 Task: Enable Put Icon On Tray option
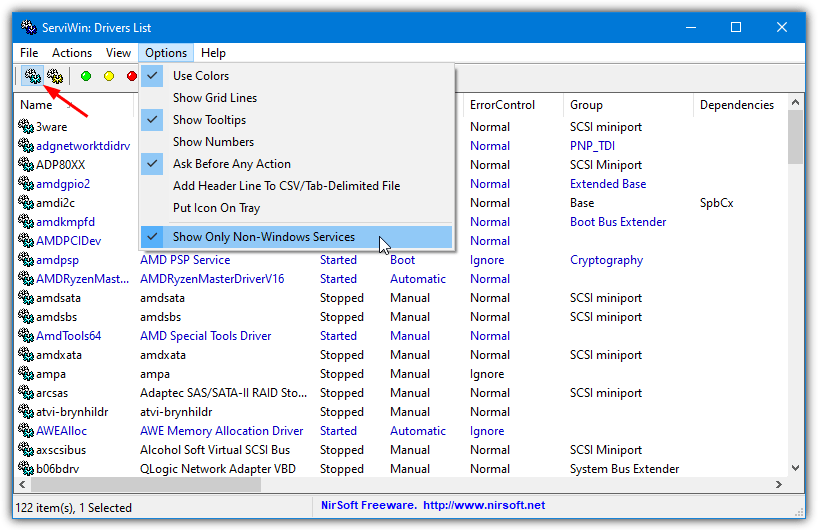pyautogui.click(x=296, y=208)
